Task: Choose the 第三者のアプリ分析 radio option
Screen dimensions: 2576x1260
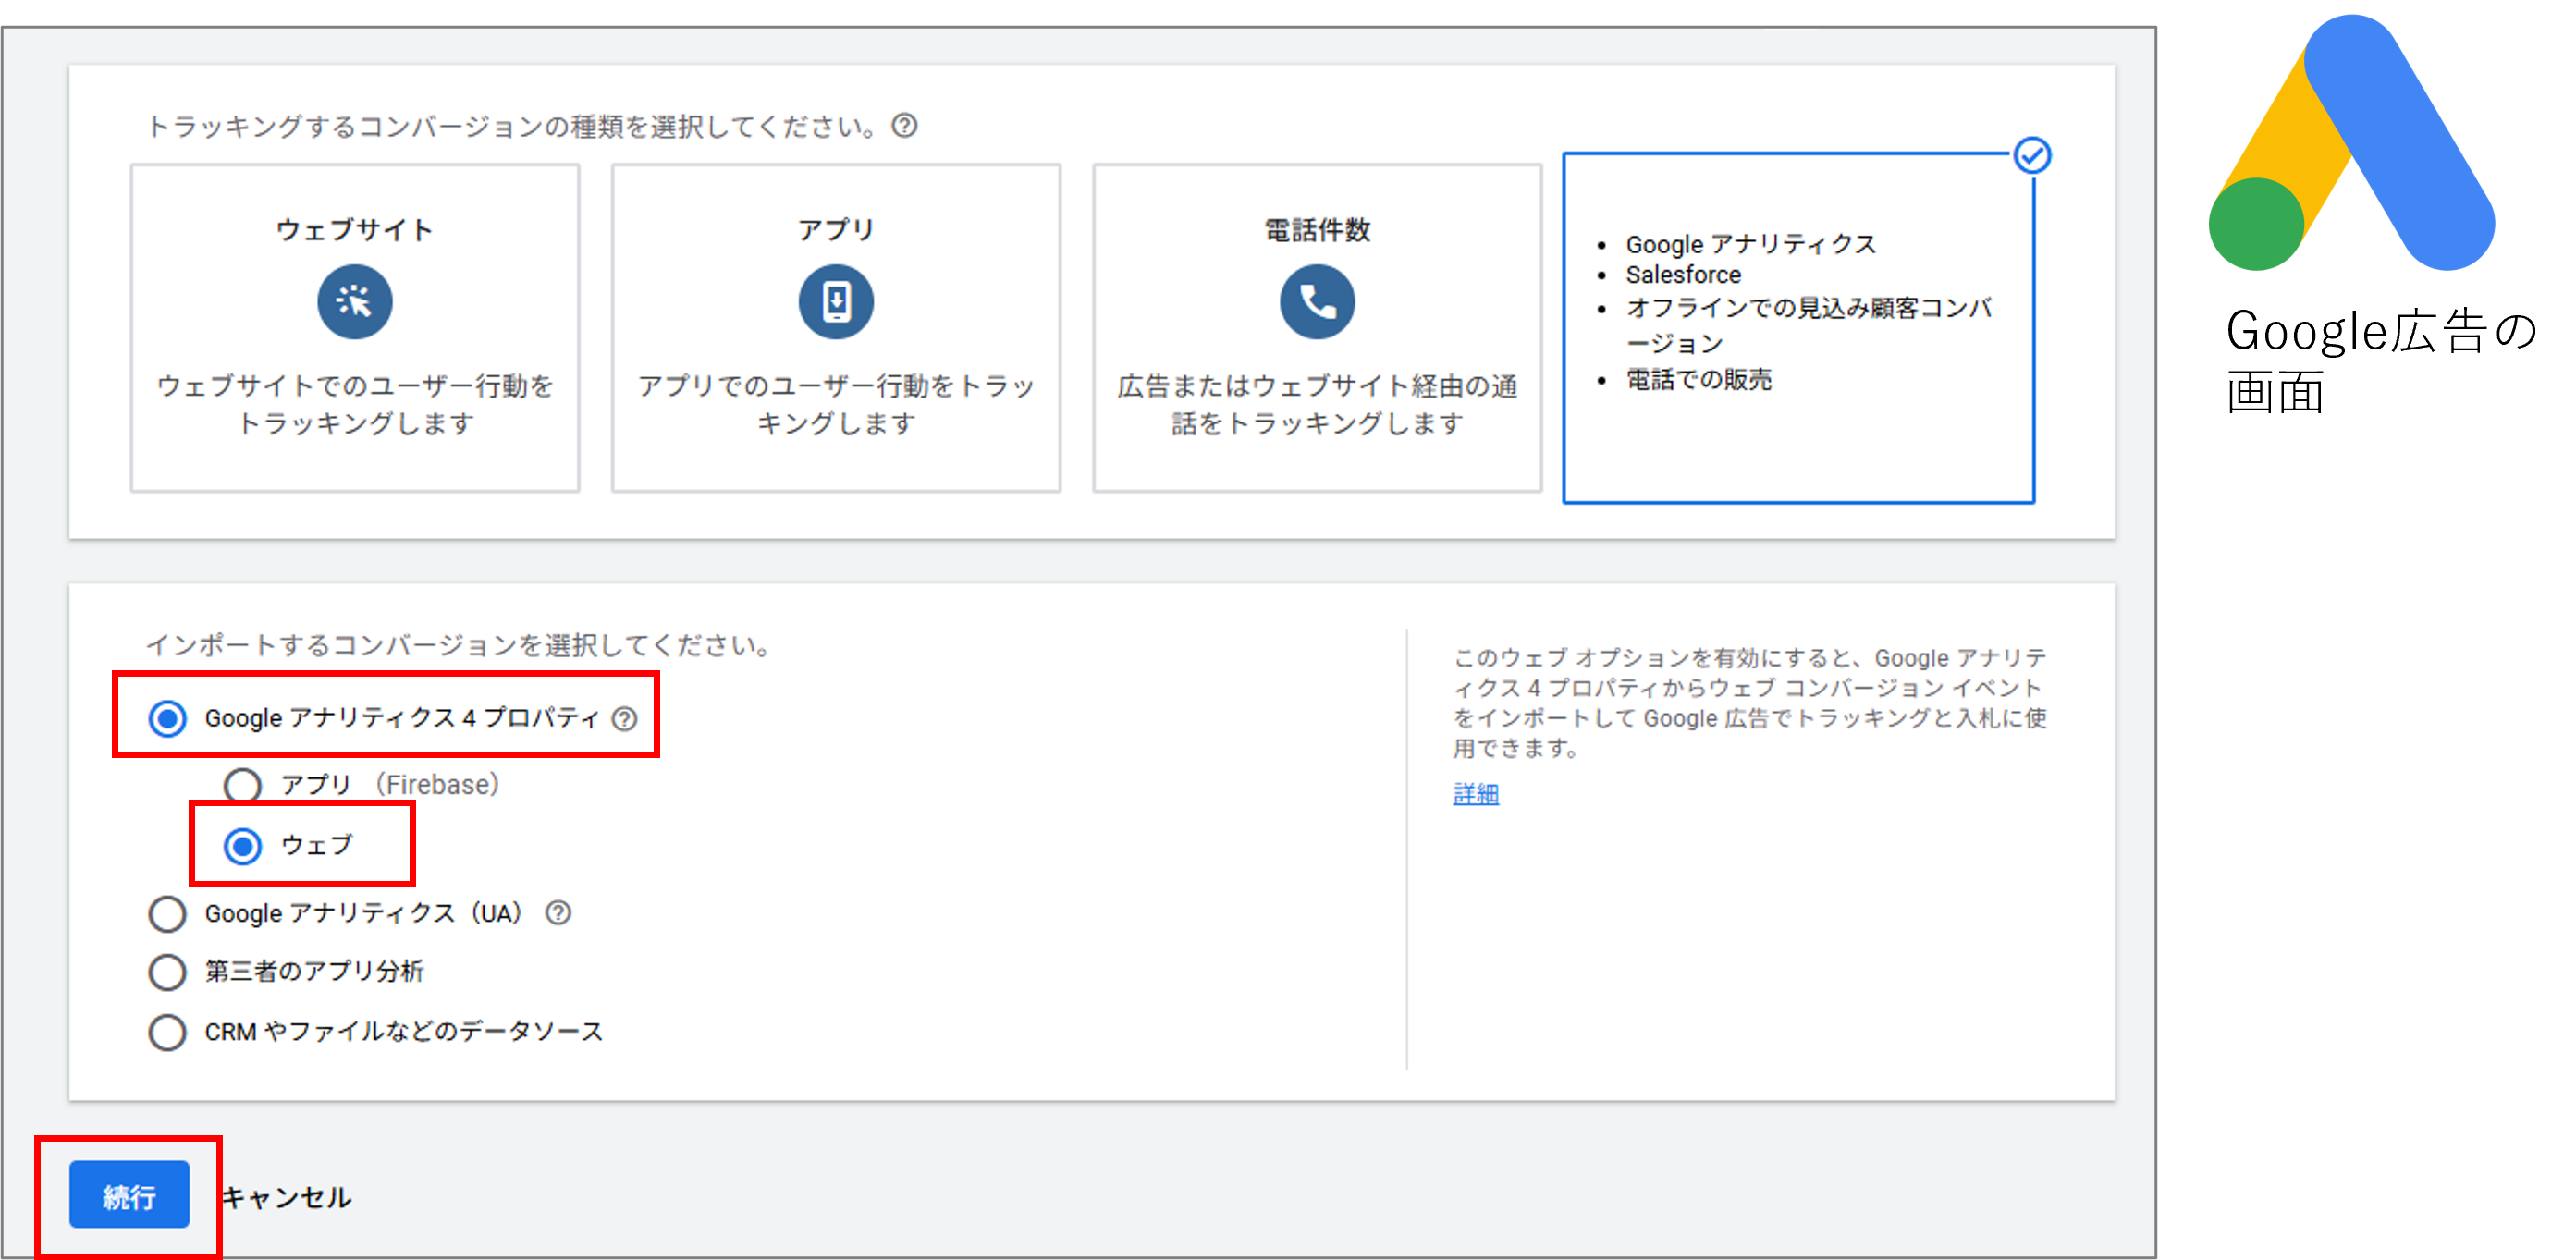Action: 167,972
